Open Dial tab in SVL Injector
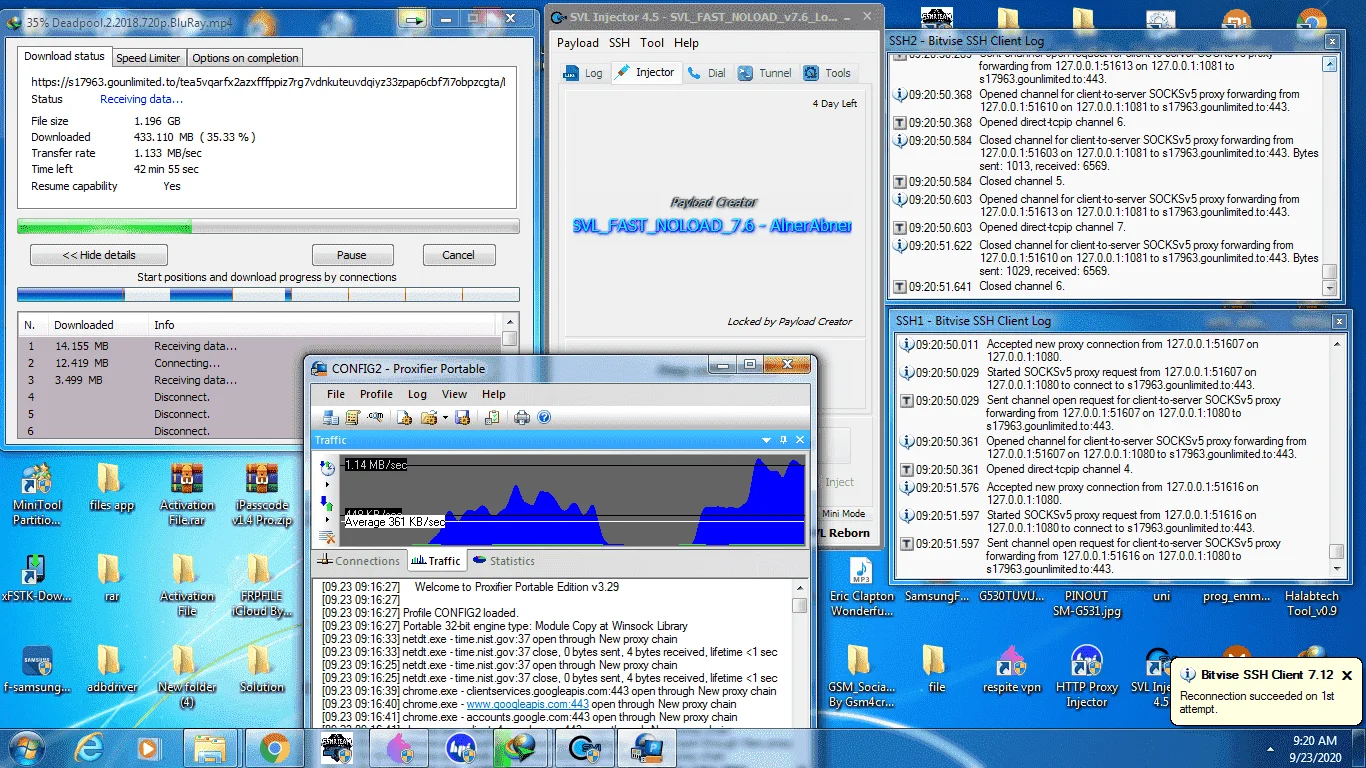 pos(707,73)
